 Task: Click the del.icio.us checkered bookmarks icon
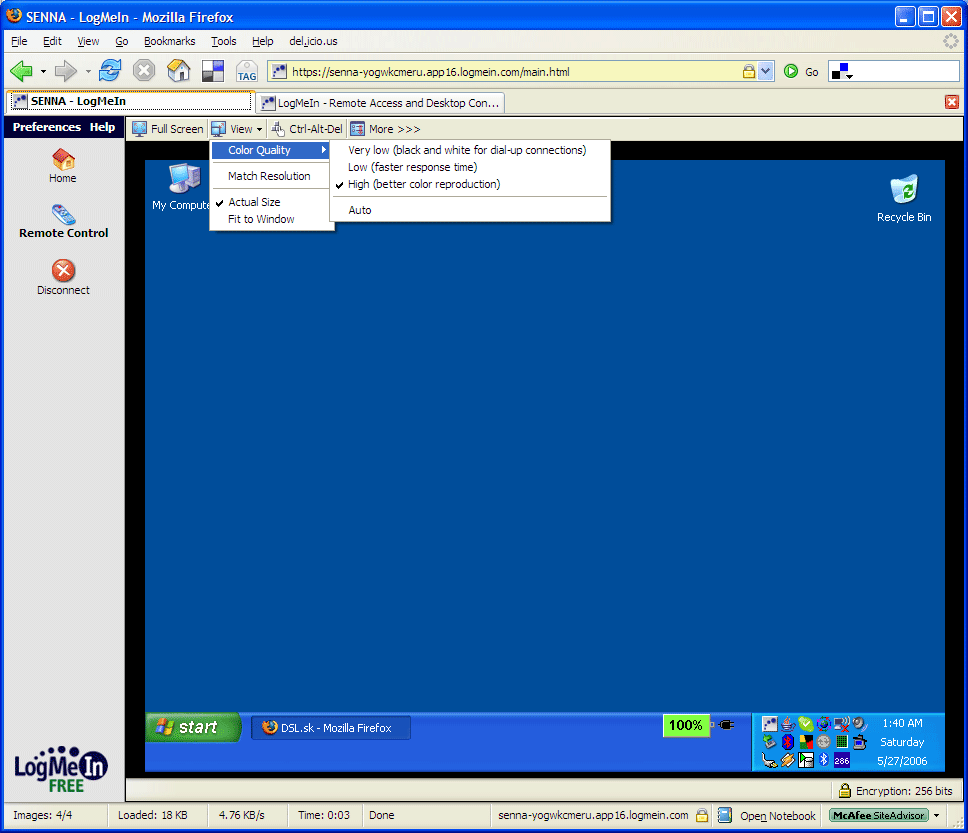tap(213, 71)
